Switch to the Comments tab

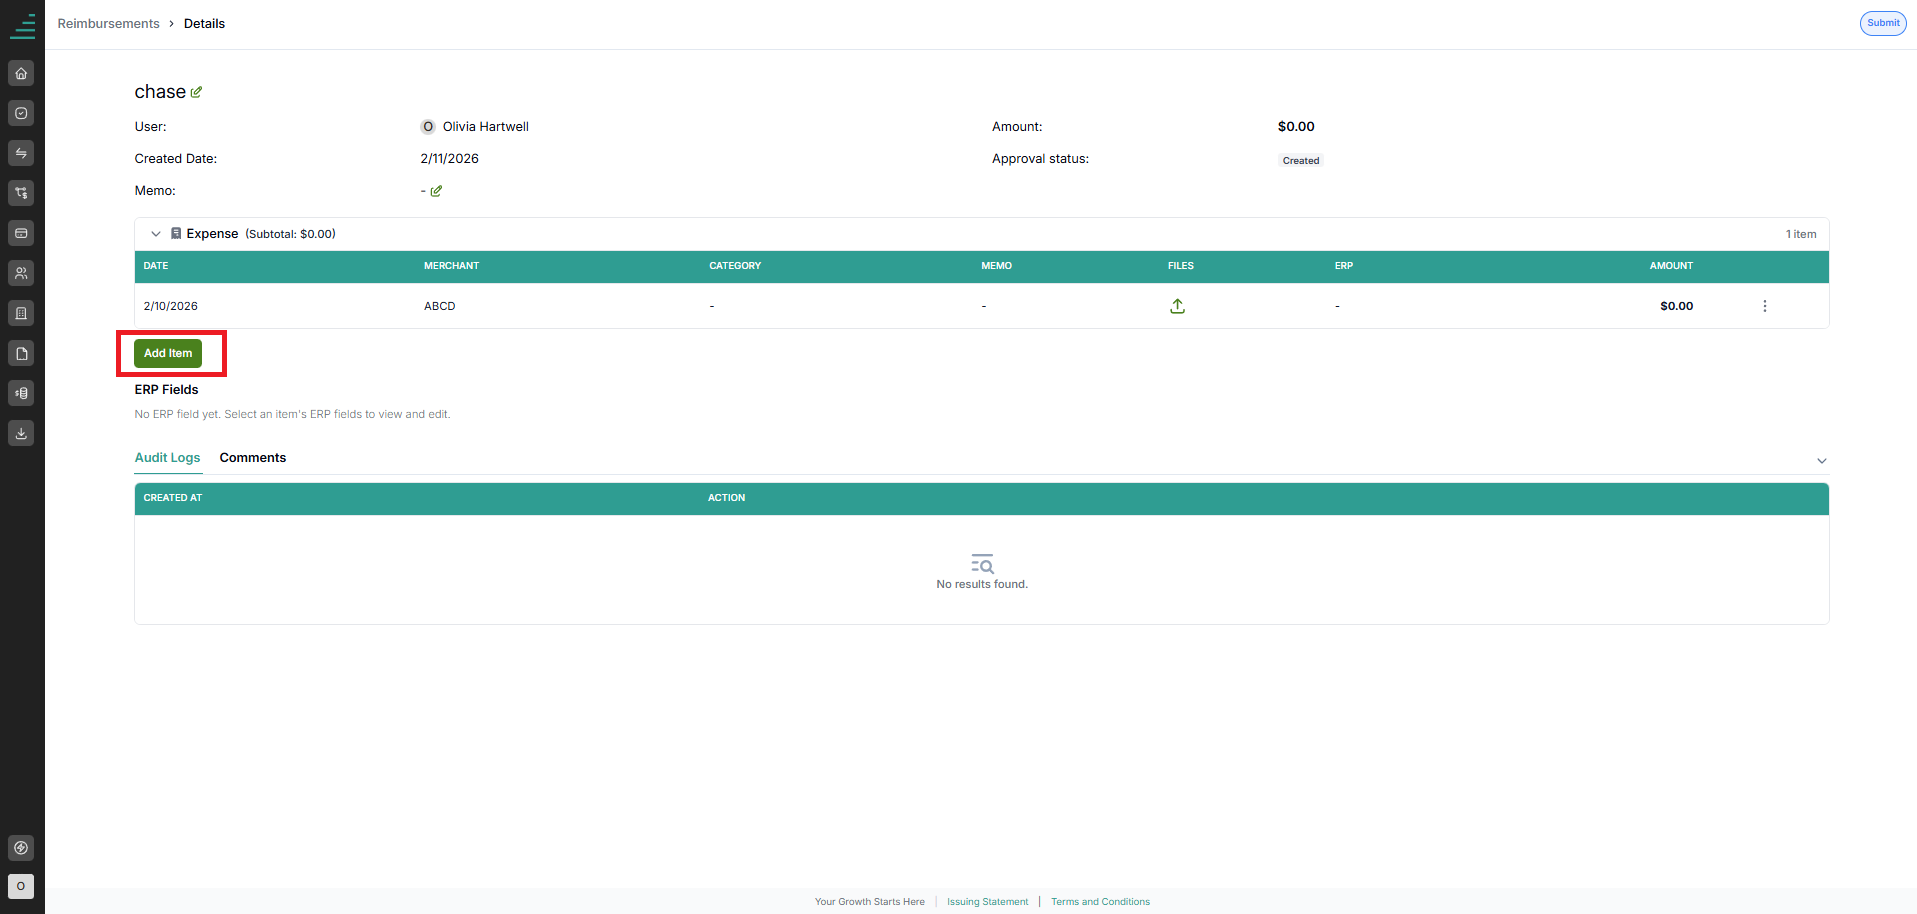coord(253,458)
